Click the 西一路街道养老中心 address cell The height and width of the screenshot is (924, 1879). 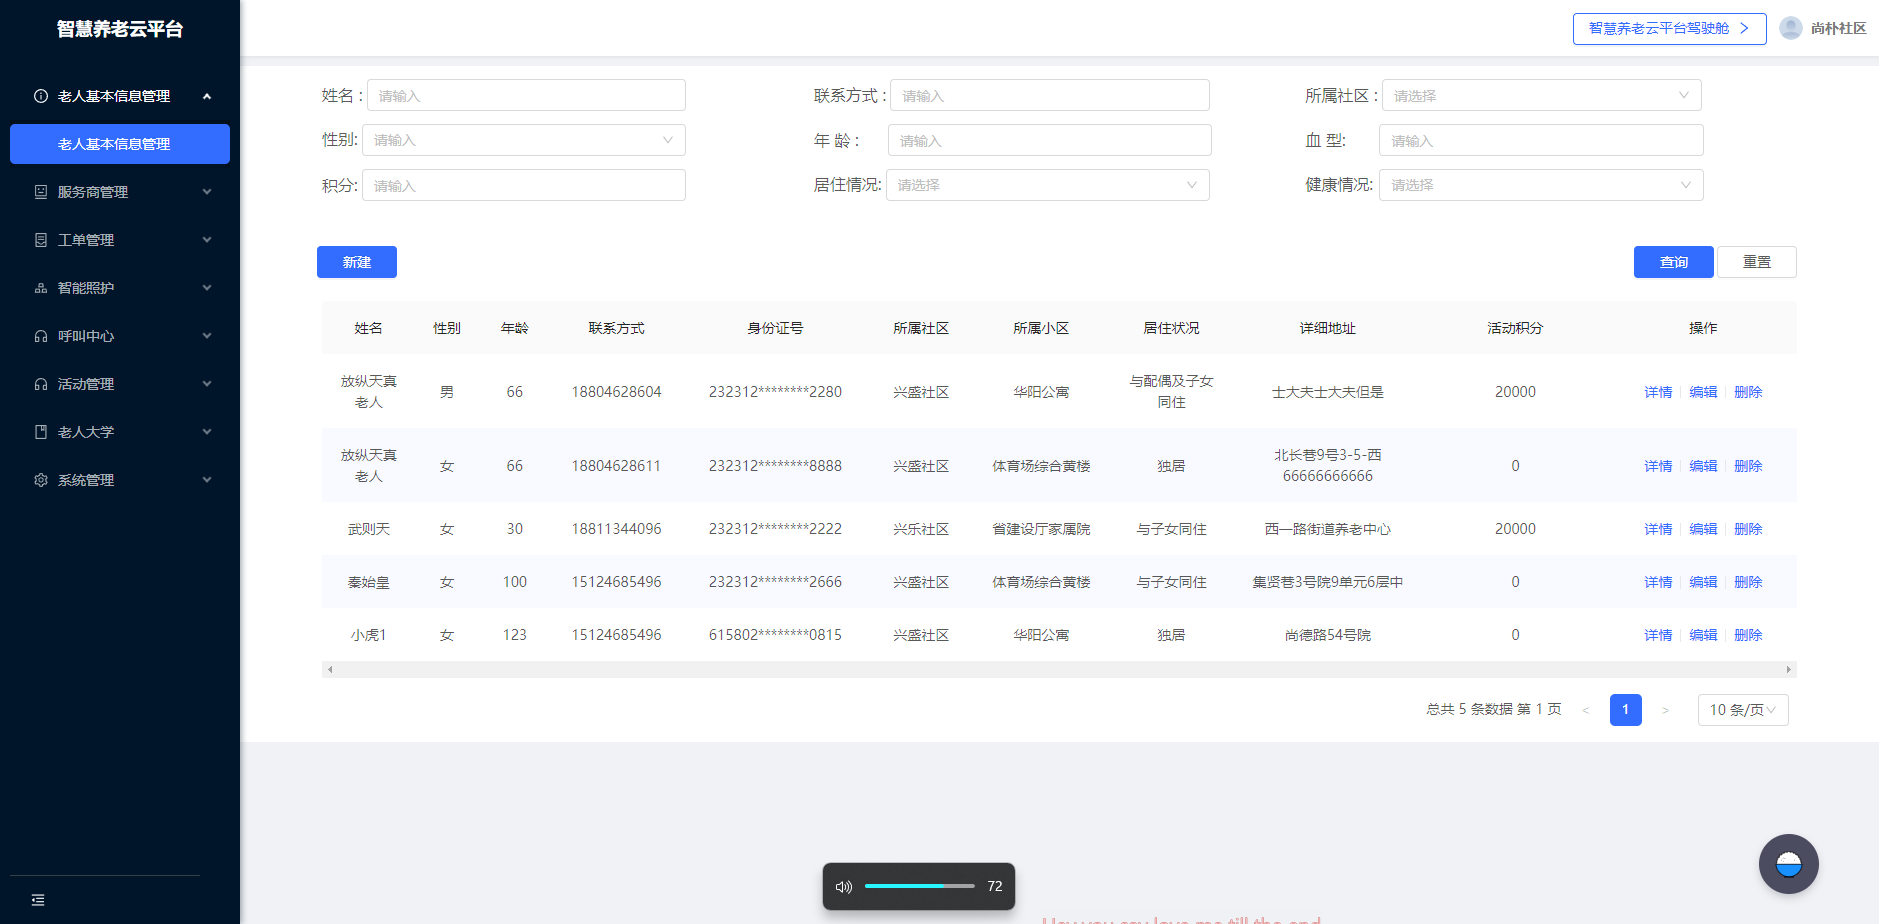point(1327,529)
